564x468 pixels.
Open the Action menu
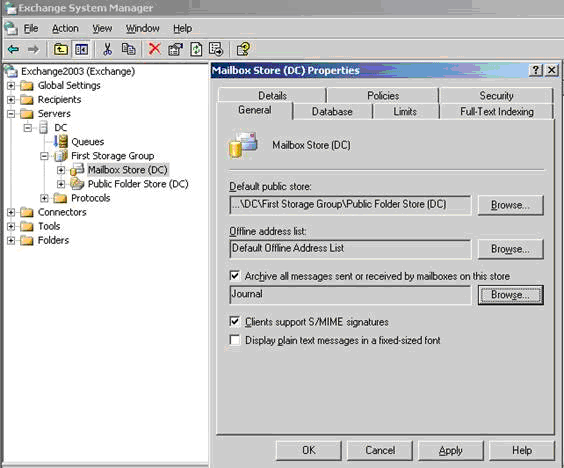(x=65, y=28)
